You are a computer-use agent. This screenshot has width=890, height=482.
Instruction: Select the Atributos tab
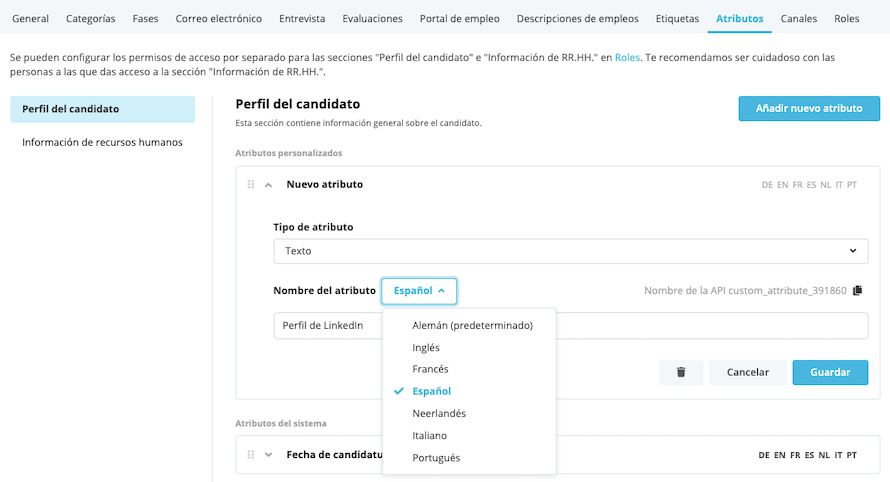click(740, 19)
